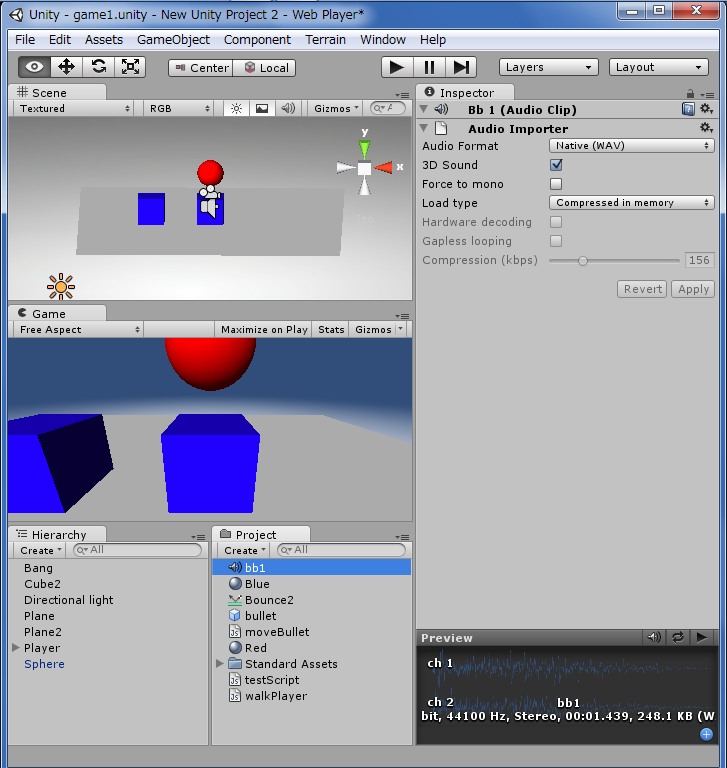The height and width of the screenshot is (768, 727).
Task: Uncheck the 3D Sound checkbox
Action: pos(556,165)
